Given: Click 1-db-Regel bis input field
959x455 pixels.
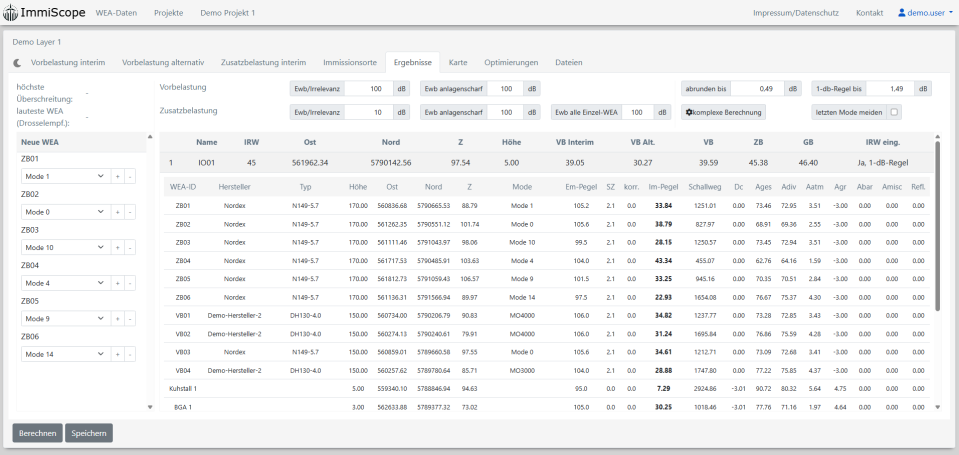Looking at the screenshot, I should pyautogui.click(x=889, y=89).
